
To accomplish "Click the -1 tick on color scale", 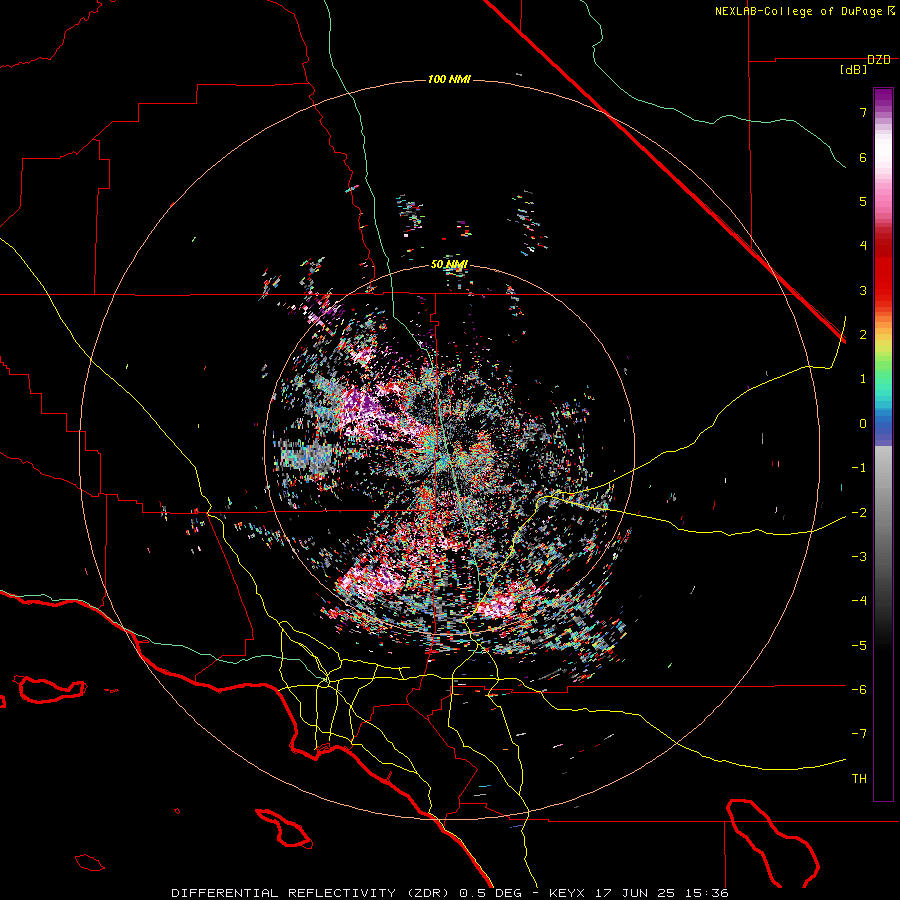I will coord(859,468).
